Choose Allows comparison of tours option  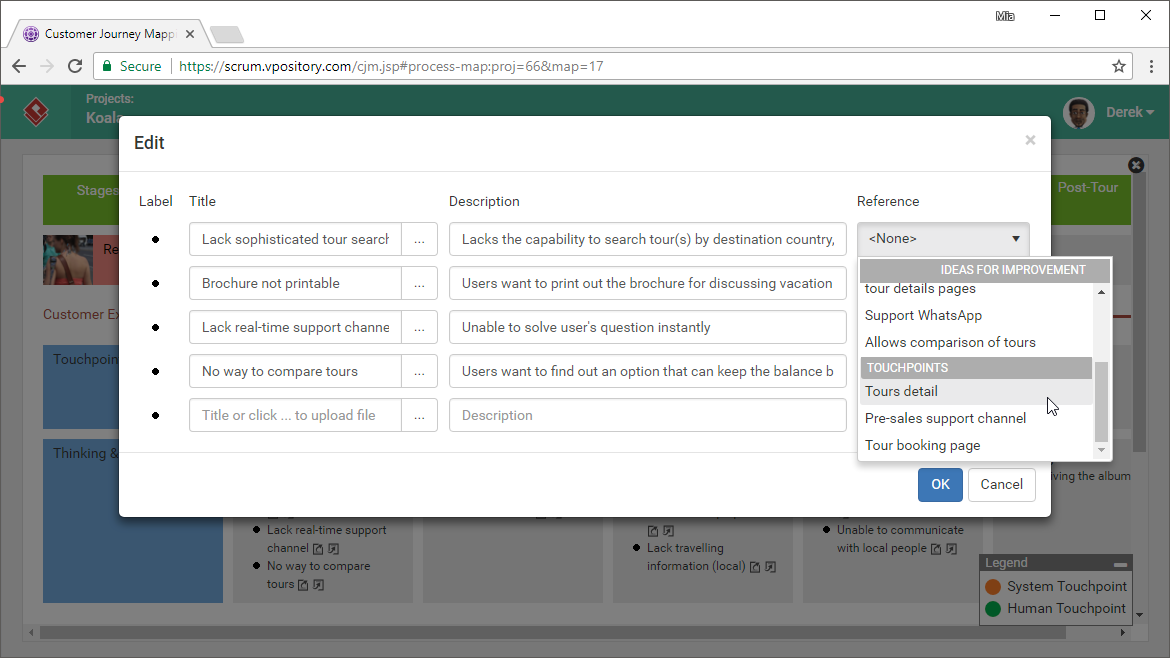tap(977, 342)
